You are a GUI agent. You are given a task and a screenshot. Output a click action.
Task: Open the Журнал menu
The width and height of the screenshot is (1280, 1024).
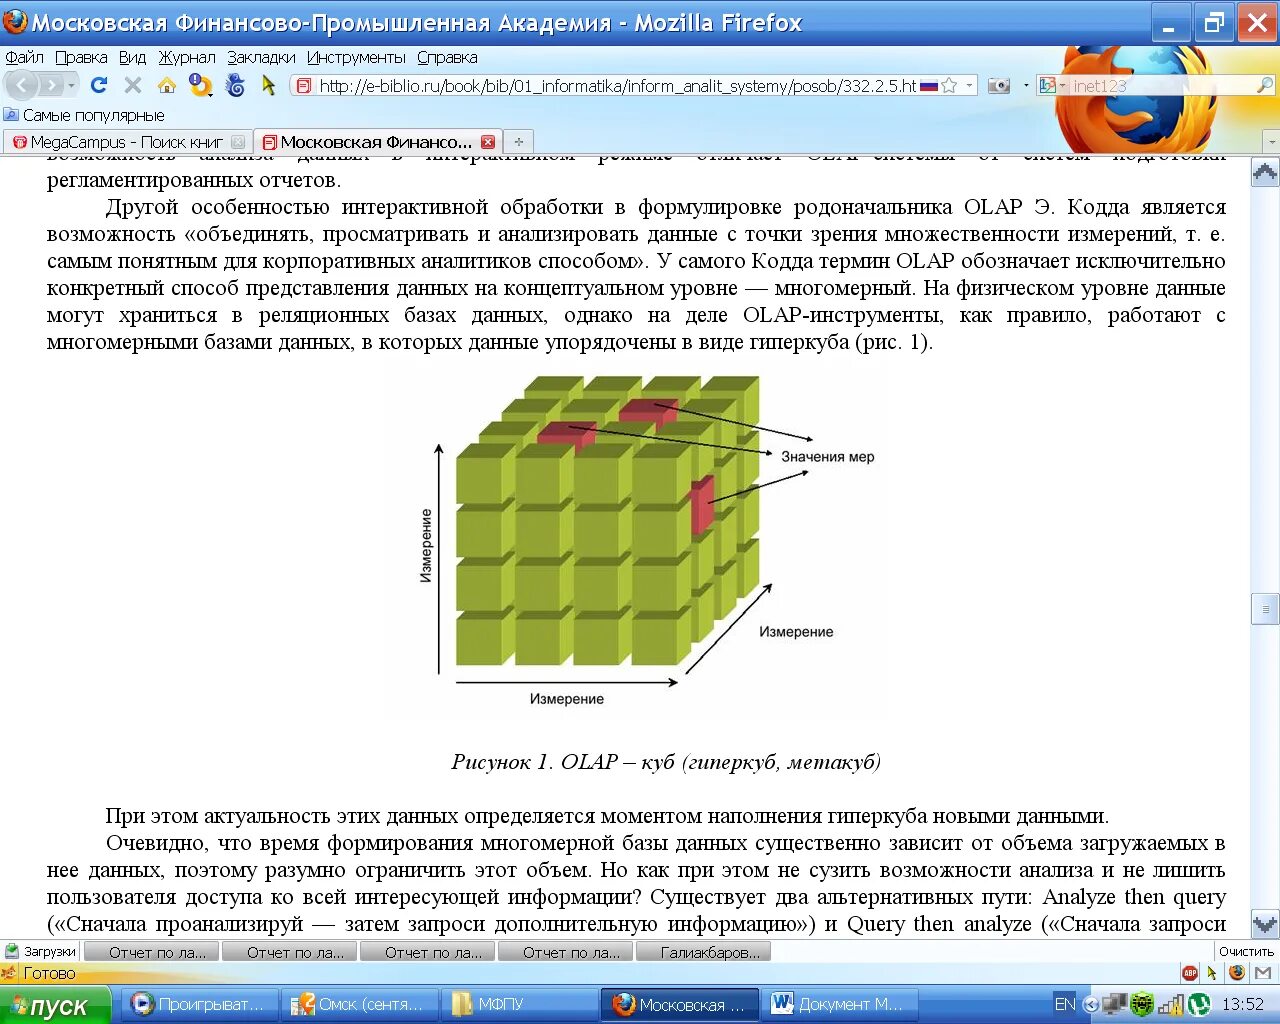pos(187,57)
